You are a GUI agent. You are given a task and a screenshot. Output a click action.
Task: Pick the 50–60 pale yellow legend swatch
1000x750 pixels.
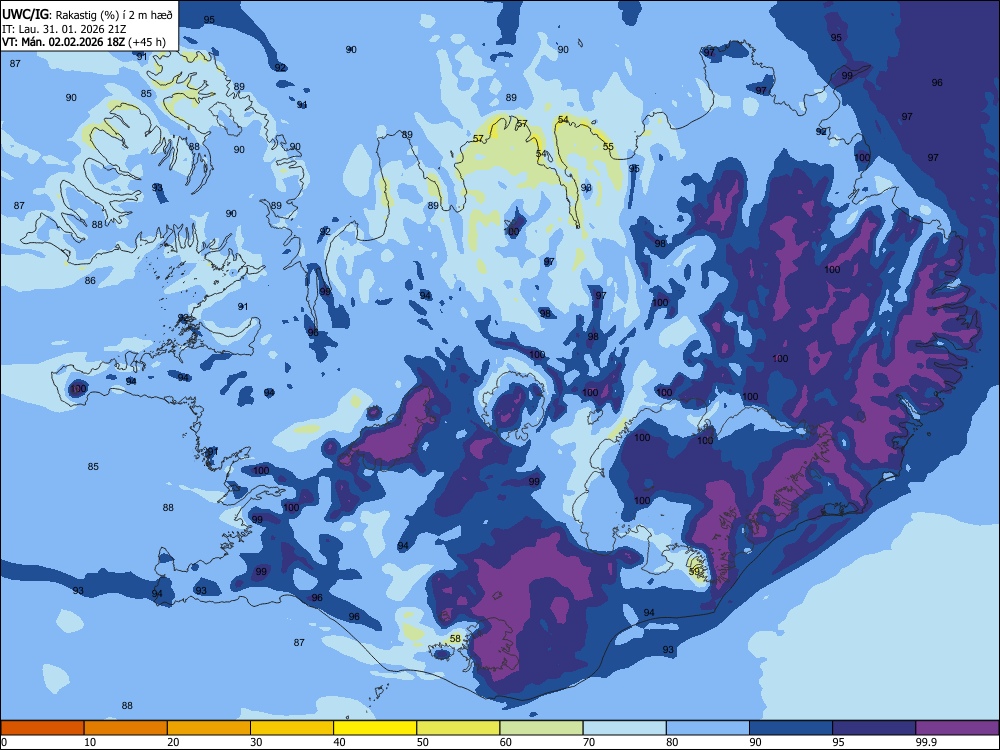point(458,728)
